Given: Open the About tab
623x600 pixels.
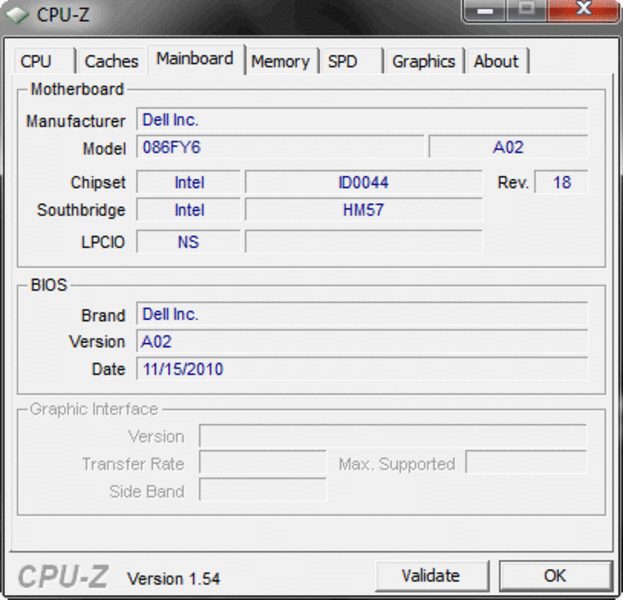Looking at the screenshot, I should (497, 61).
